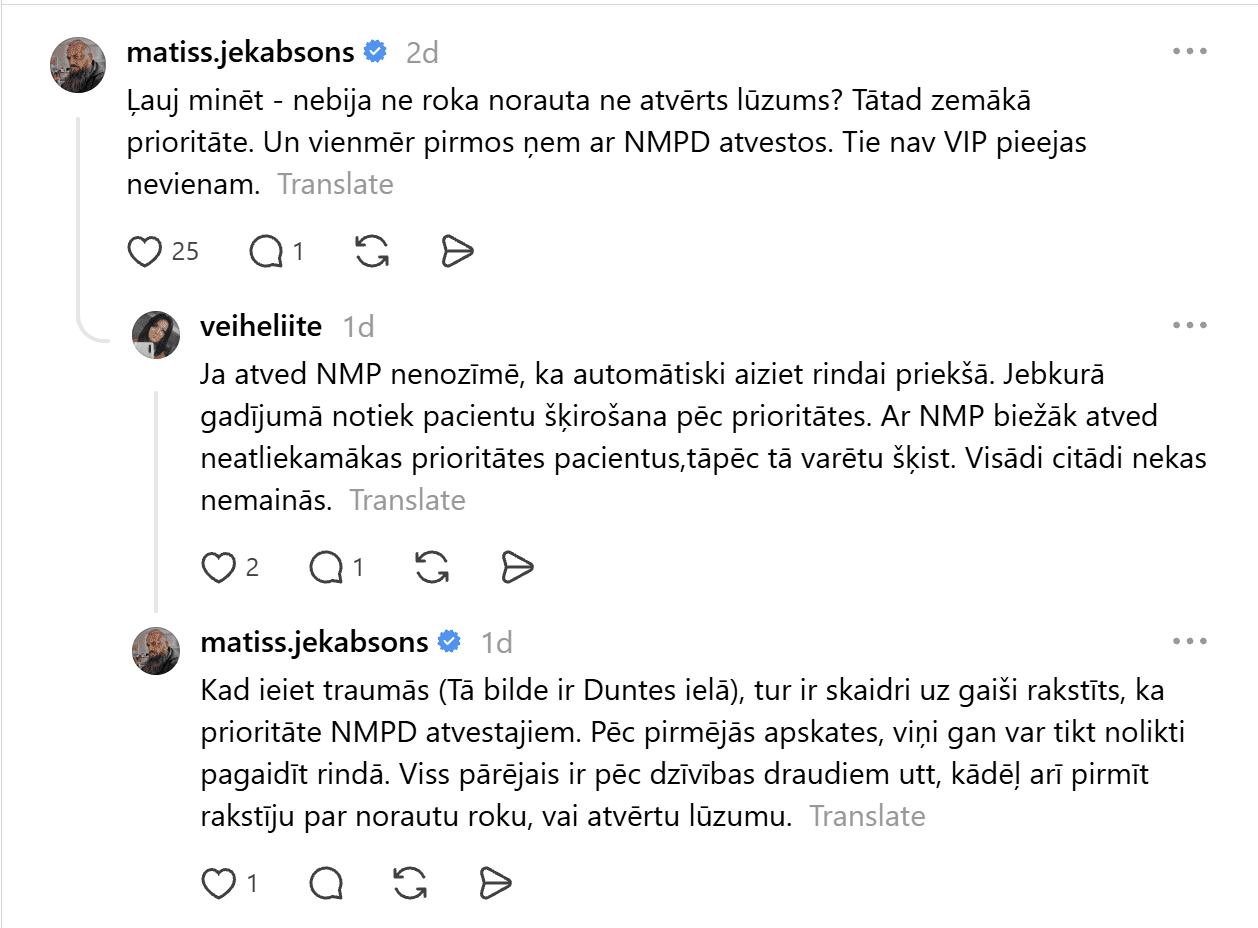Open more options menu for veiheliite reply

(x=1190, y=326)
